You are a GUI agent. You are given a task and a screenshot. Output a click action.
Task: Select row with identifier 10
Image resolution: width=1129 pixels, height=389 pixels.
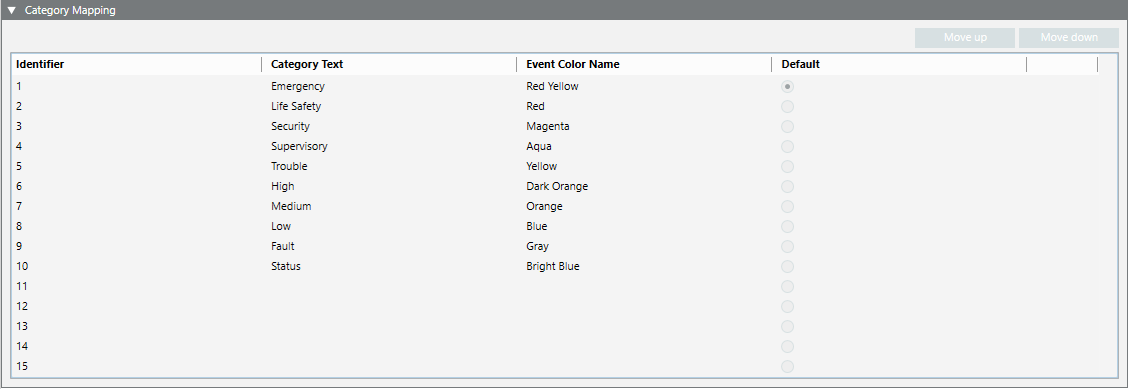554,267
